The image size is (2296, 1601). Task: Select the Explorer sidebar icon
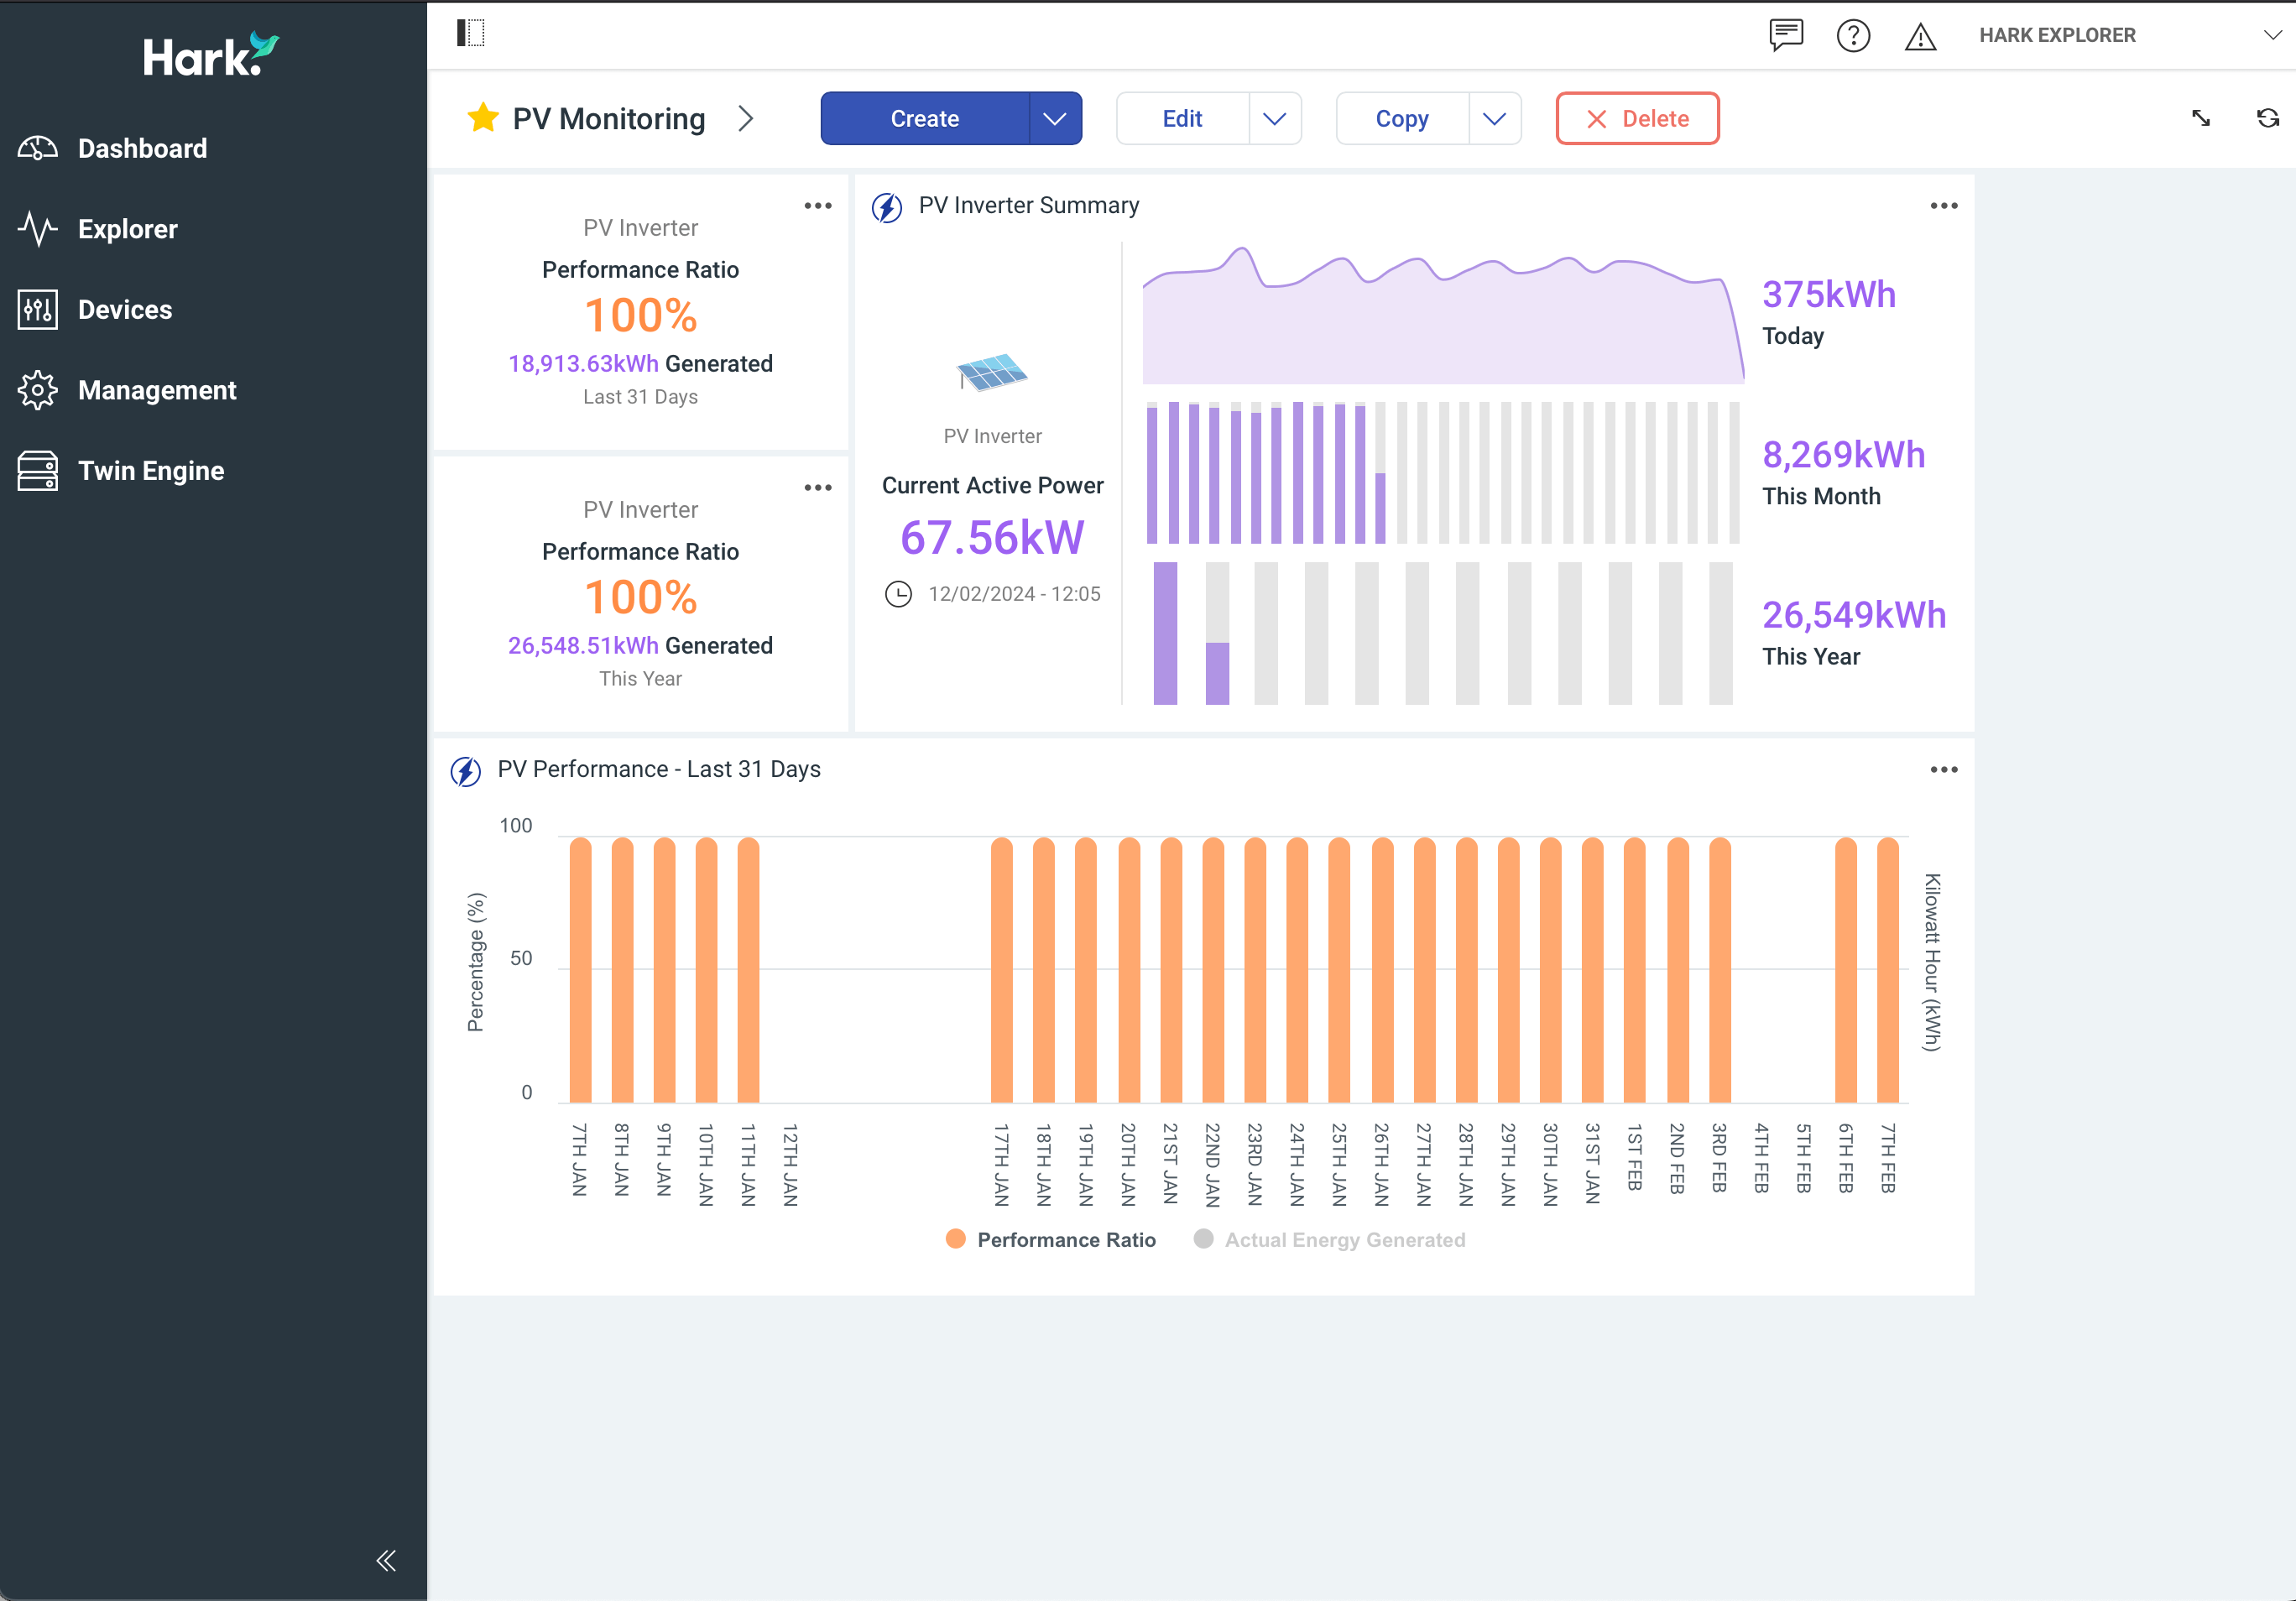point(127,229)
